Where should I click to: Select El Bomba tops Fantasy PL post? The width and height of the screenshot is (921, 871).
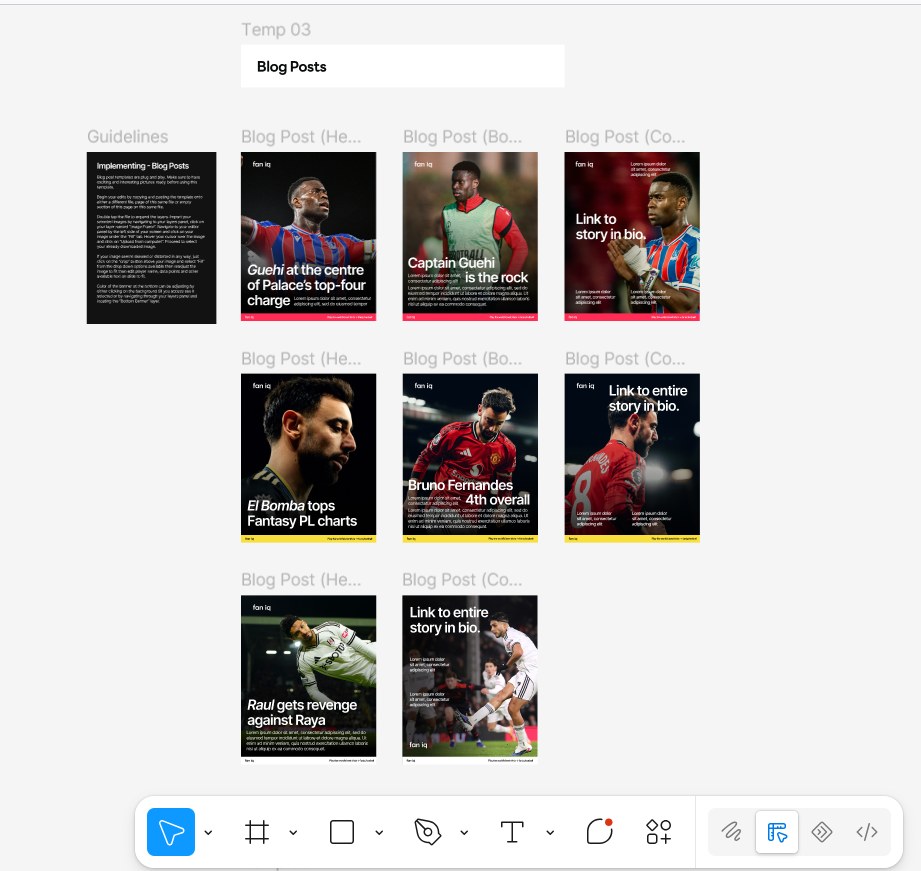pos(308,458)
